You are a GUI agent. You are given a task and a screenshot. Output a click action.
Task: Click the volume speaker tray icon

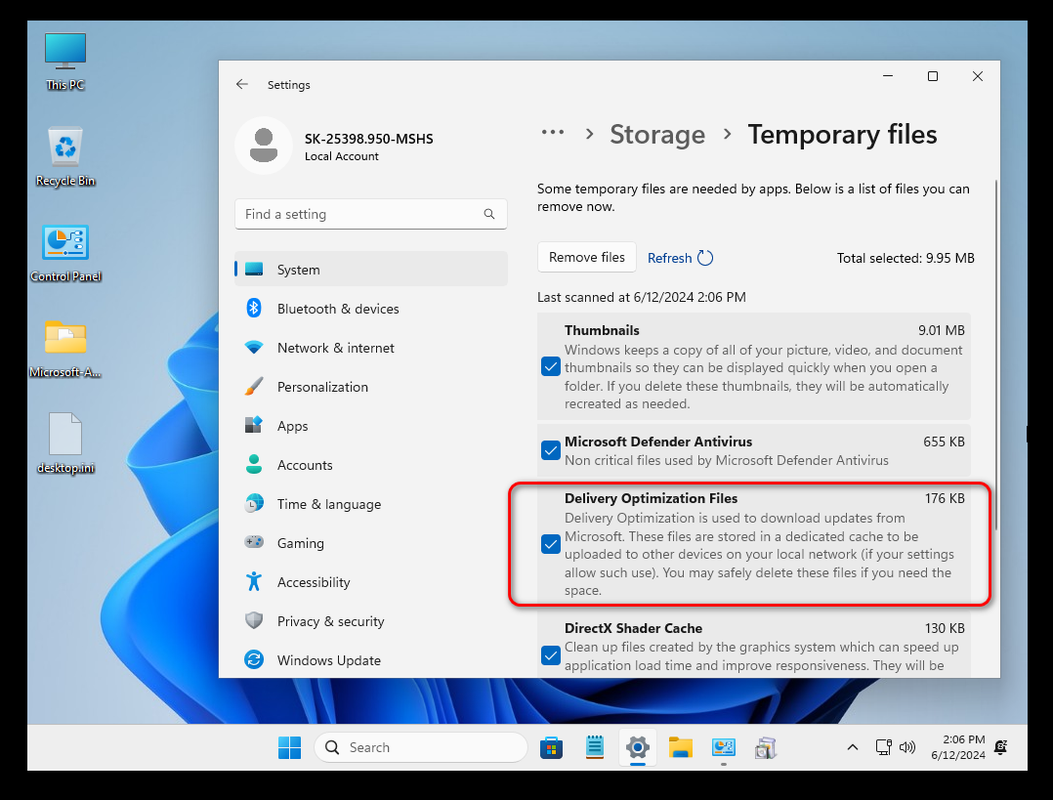click(907, 748)
